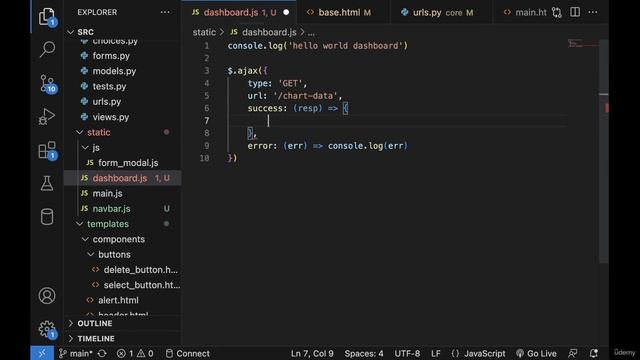
Task: Open editor more actions ellipsis
Action: pos(593,12)
